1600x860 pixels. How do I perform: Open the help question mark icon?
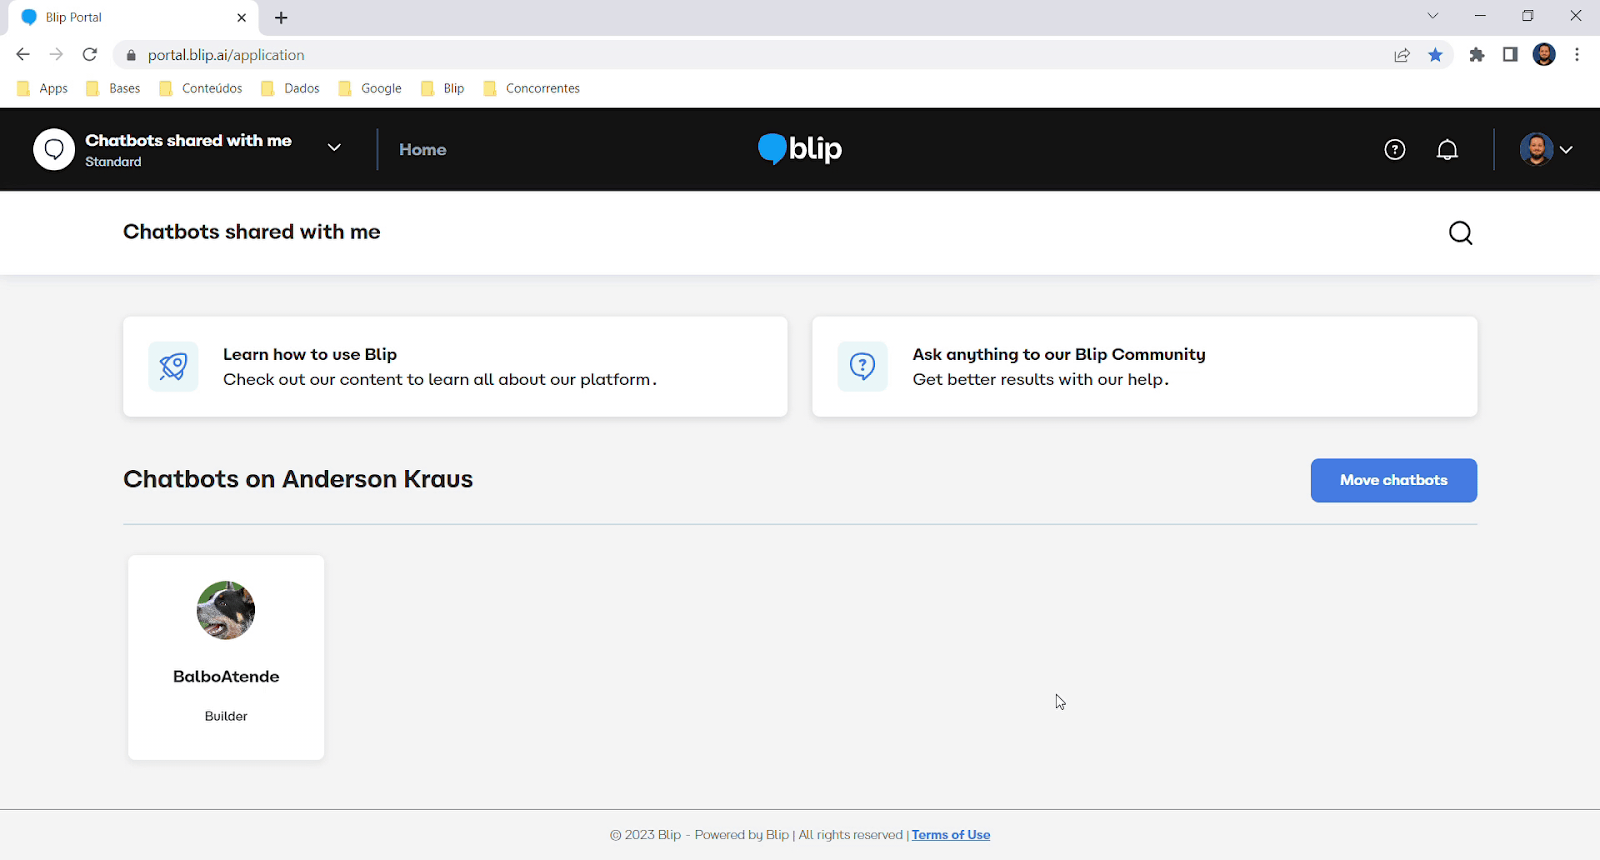click(x=1394, y=150)
